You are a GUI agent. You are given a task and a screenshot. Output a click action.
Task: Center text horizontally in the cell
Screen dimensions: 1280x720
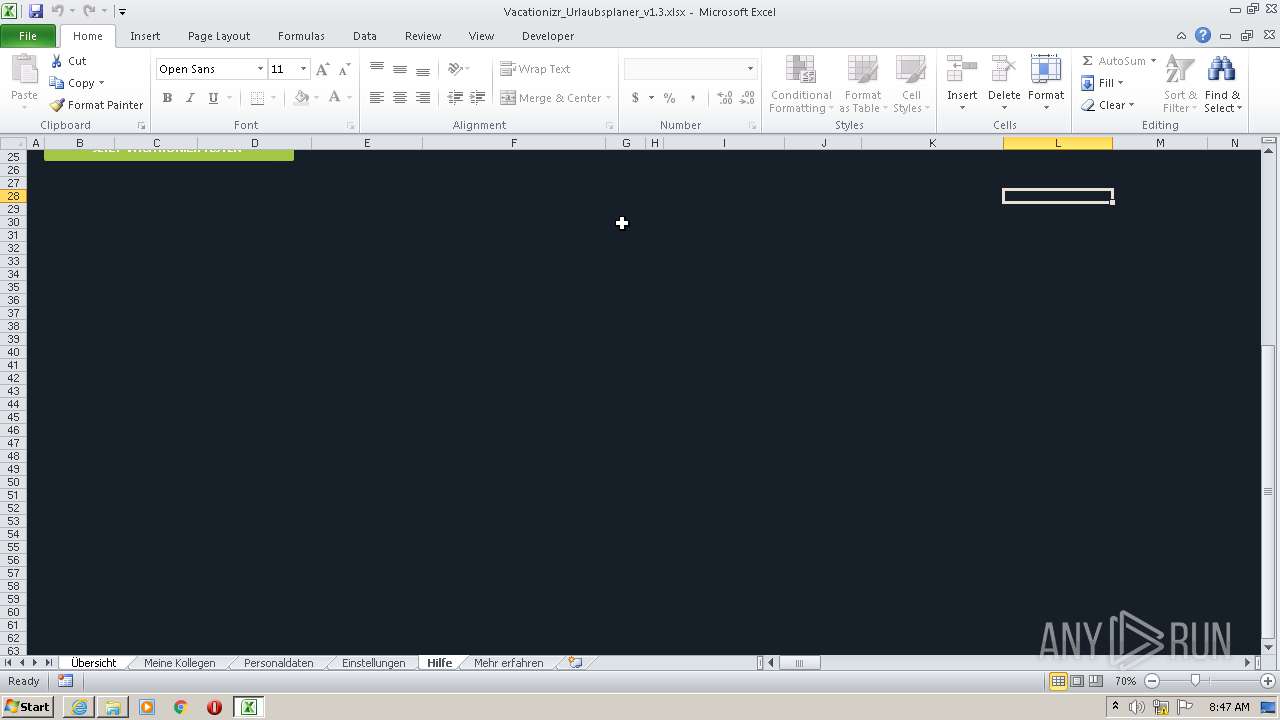[400, 98]
